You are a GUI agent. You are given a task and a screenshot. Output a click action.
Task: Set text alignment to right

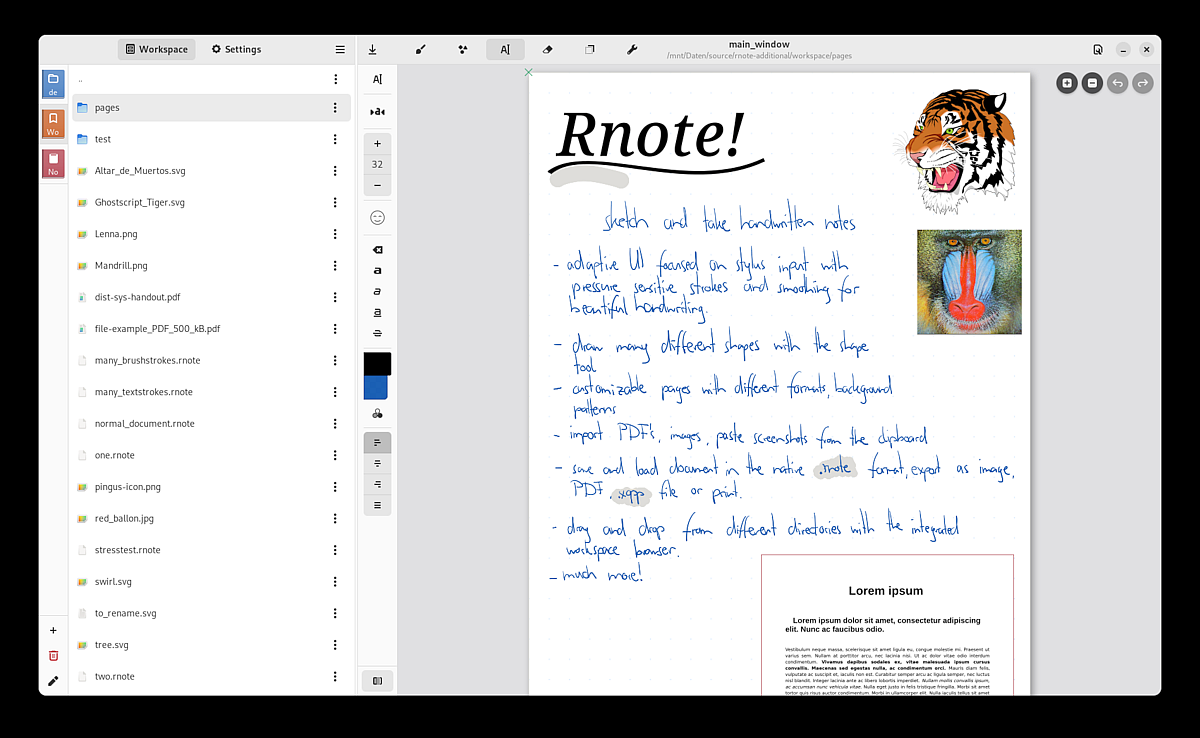[x=377, y=484]
